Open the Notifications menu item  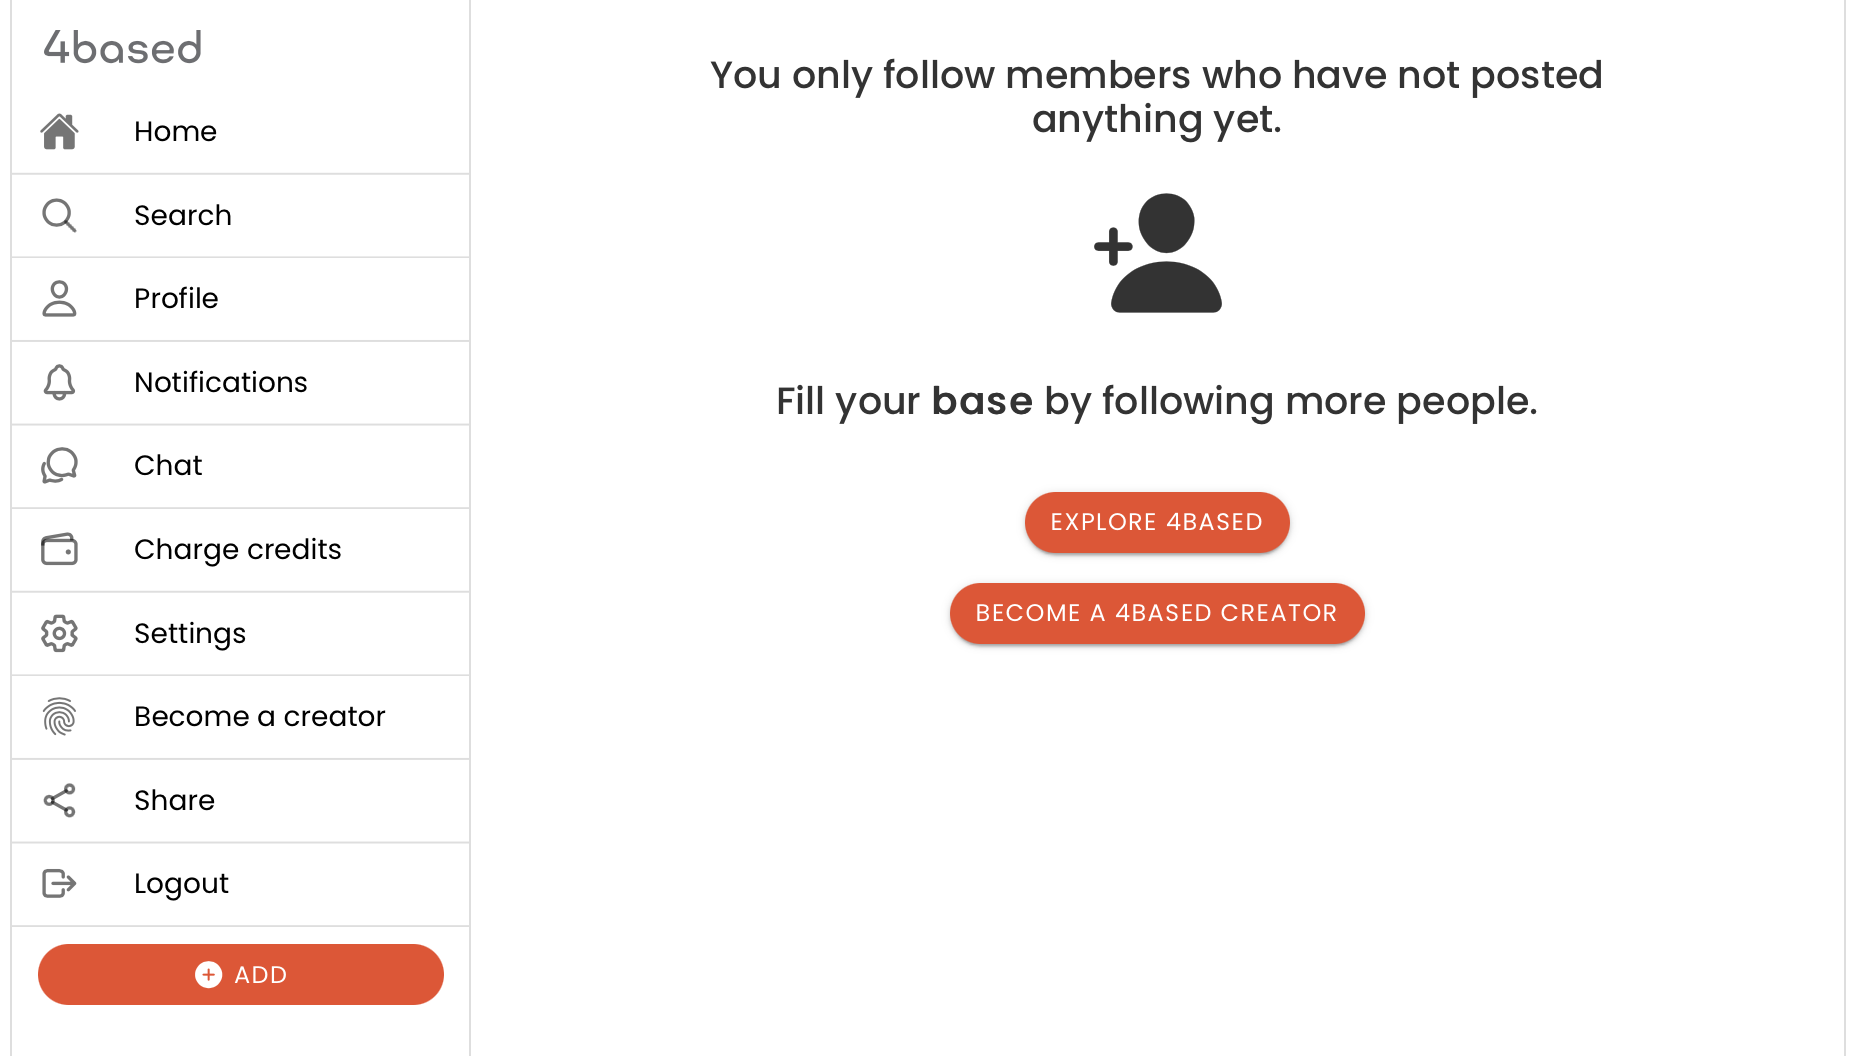point(221,382)
